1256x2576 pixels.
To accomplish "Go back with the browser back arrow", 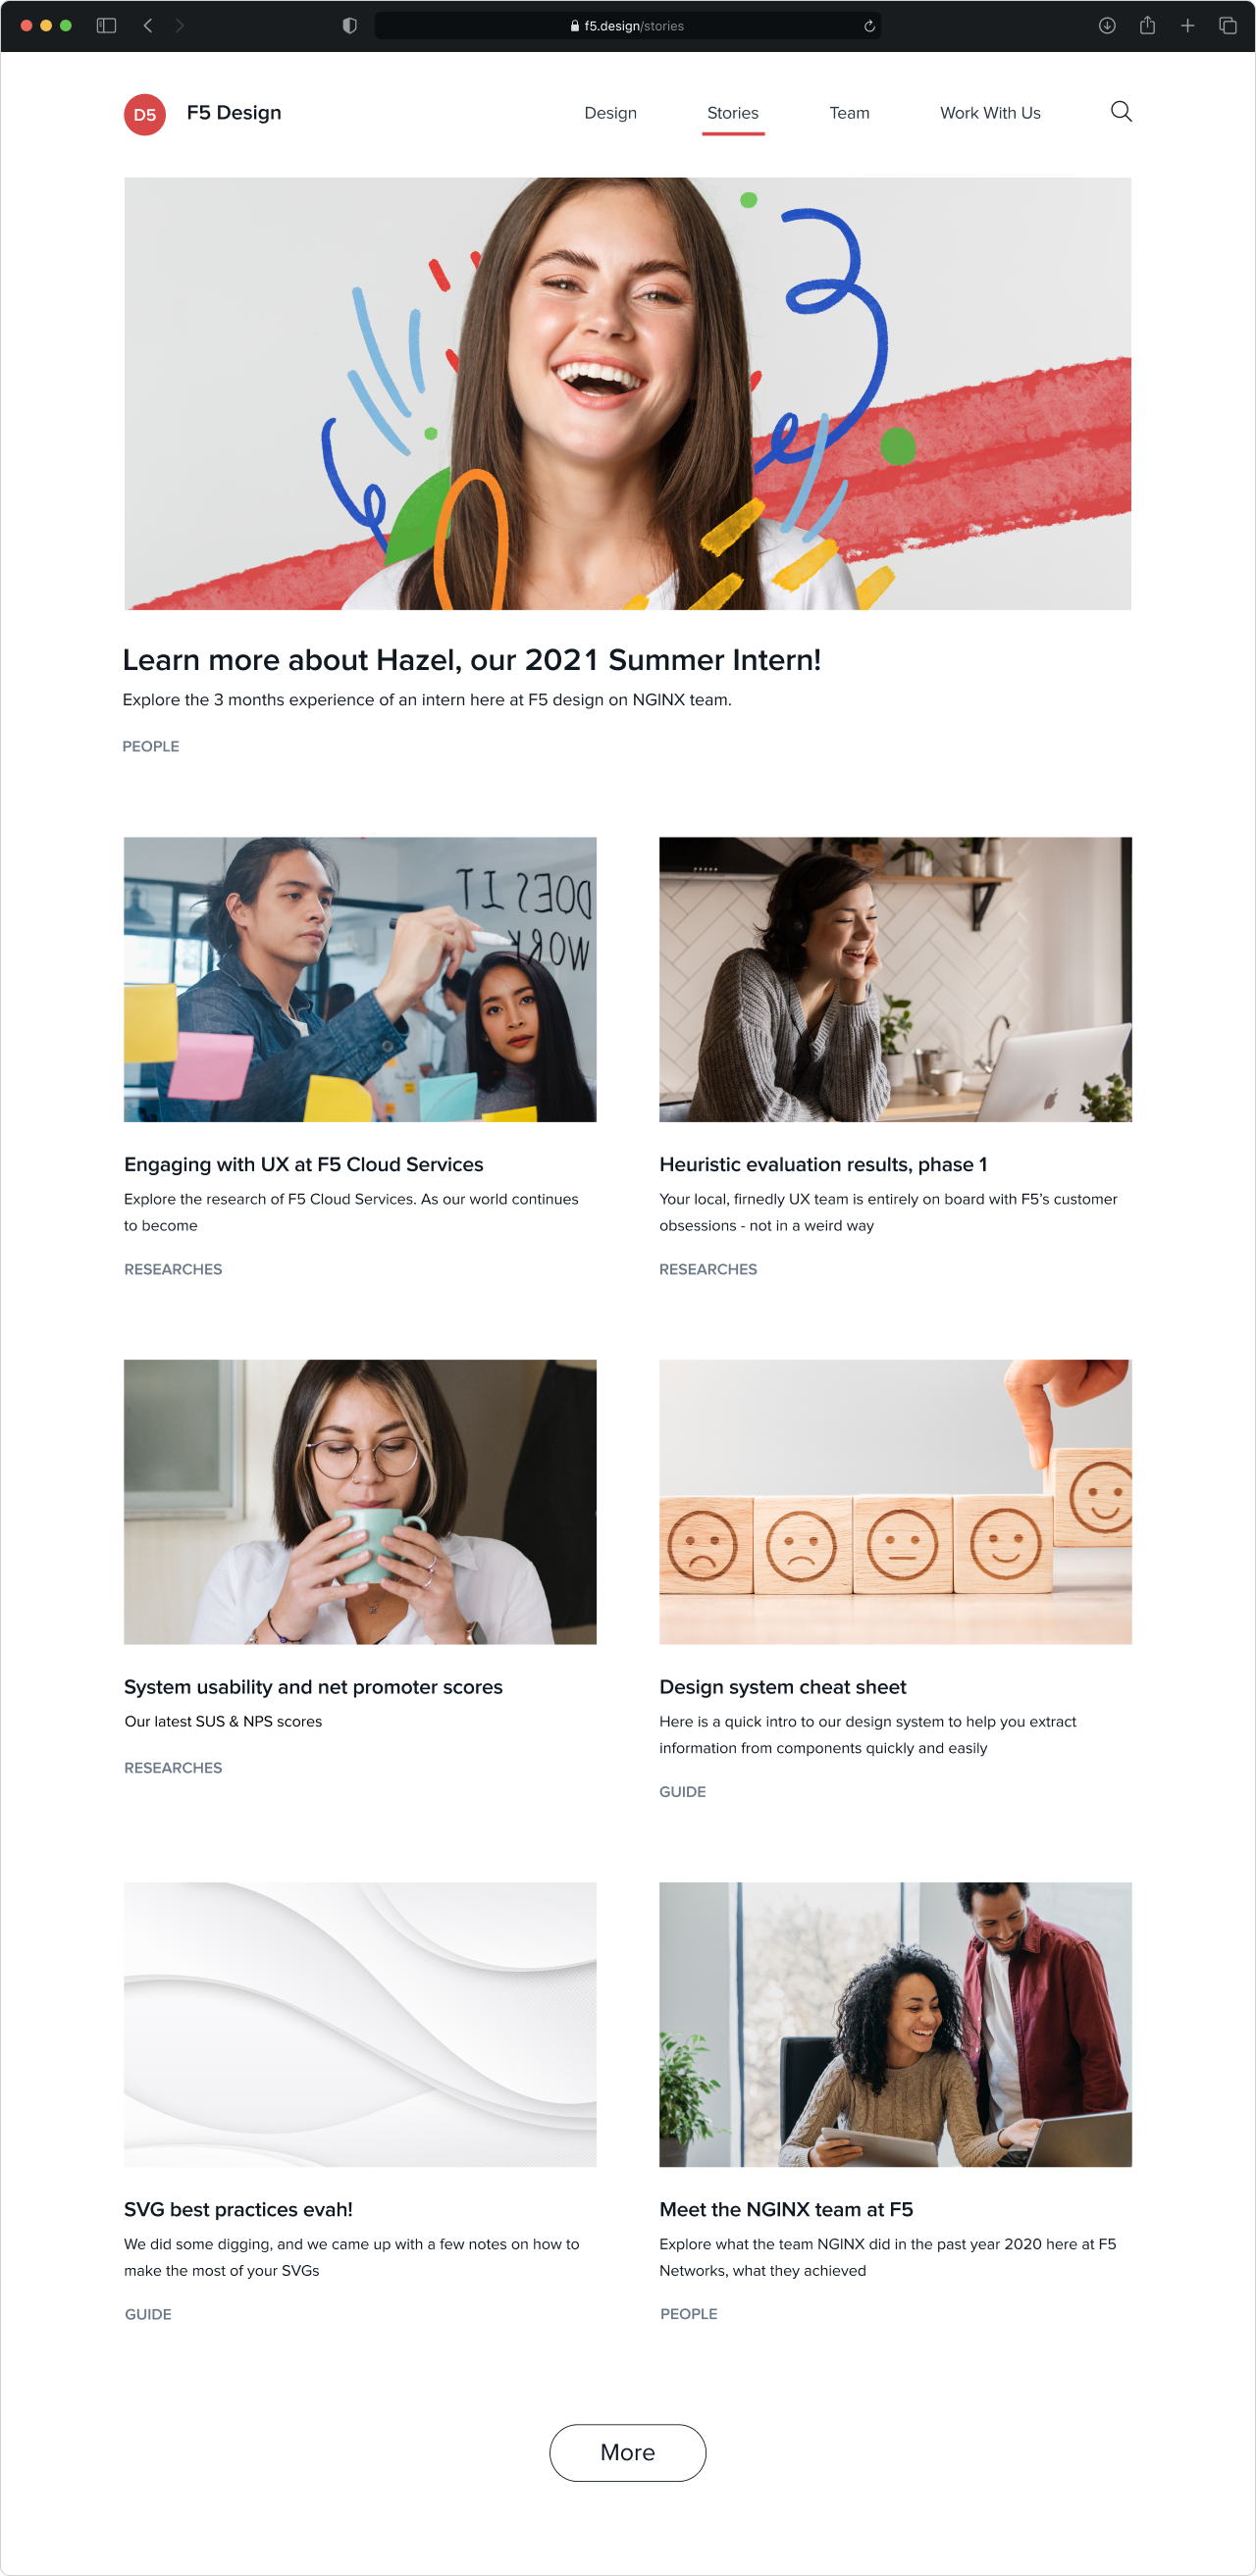I will click(x=148, y=26).
